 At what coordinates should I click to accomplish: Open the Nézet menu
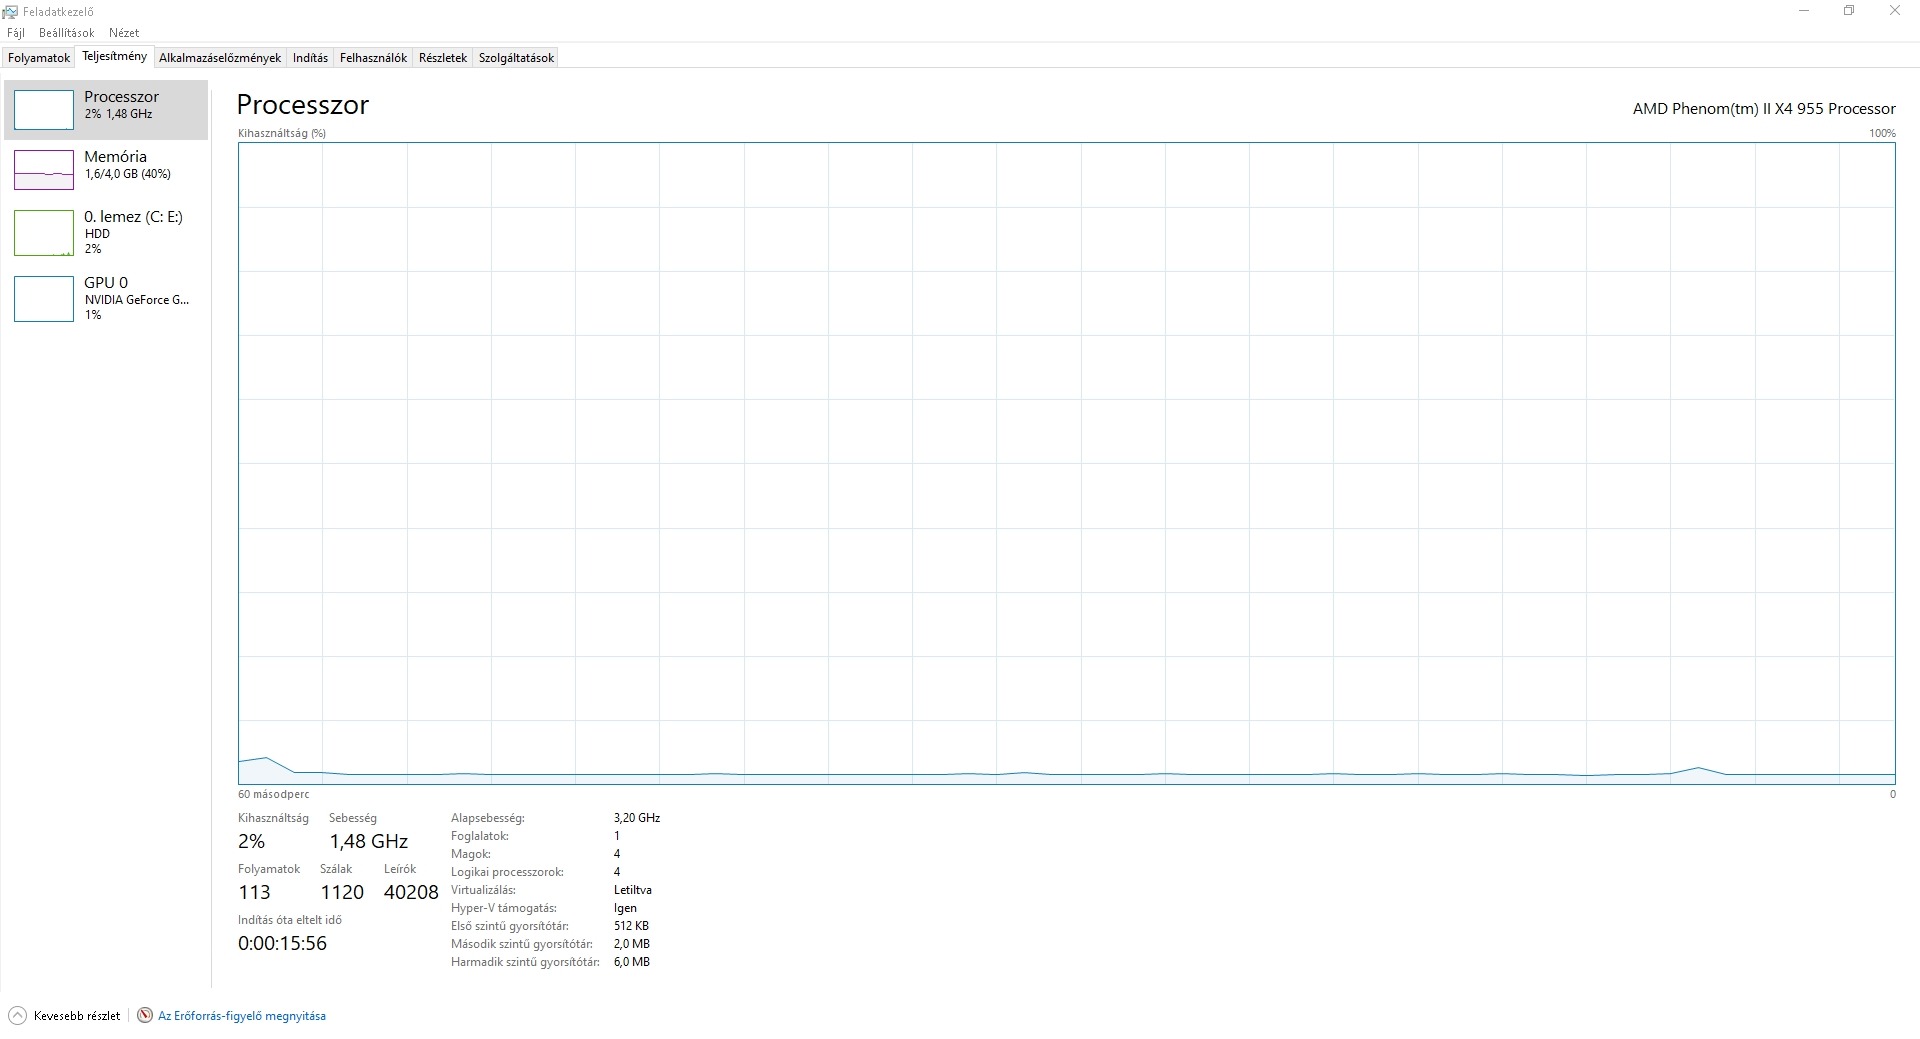[124, 33]
